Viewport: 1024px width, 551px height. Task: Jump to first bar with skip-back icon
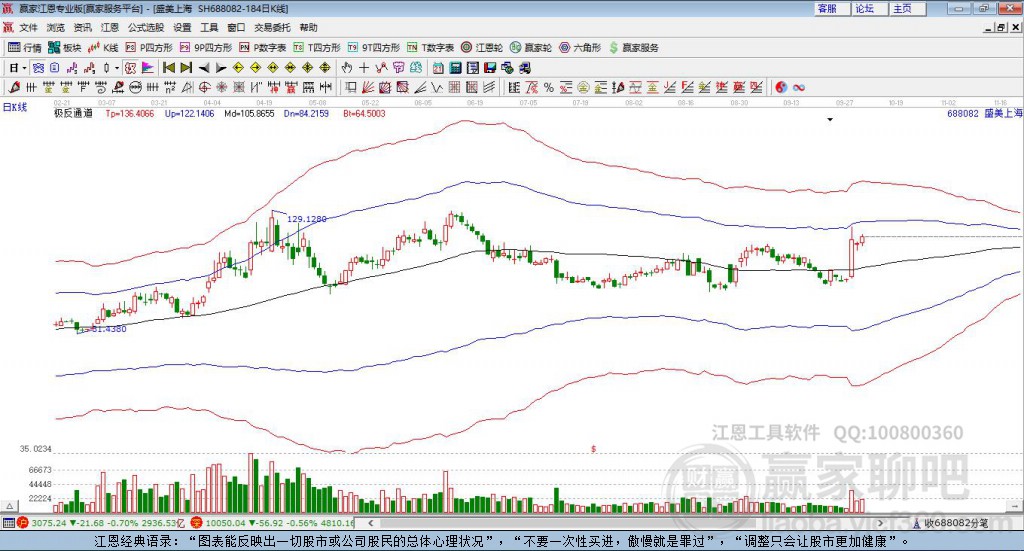(x=169, y=68)
